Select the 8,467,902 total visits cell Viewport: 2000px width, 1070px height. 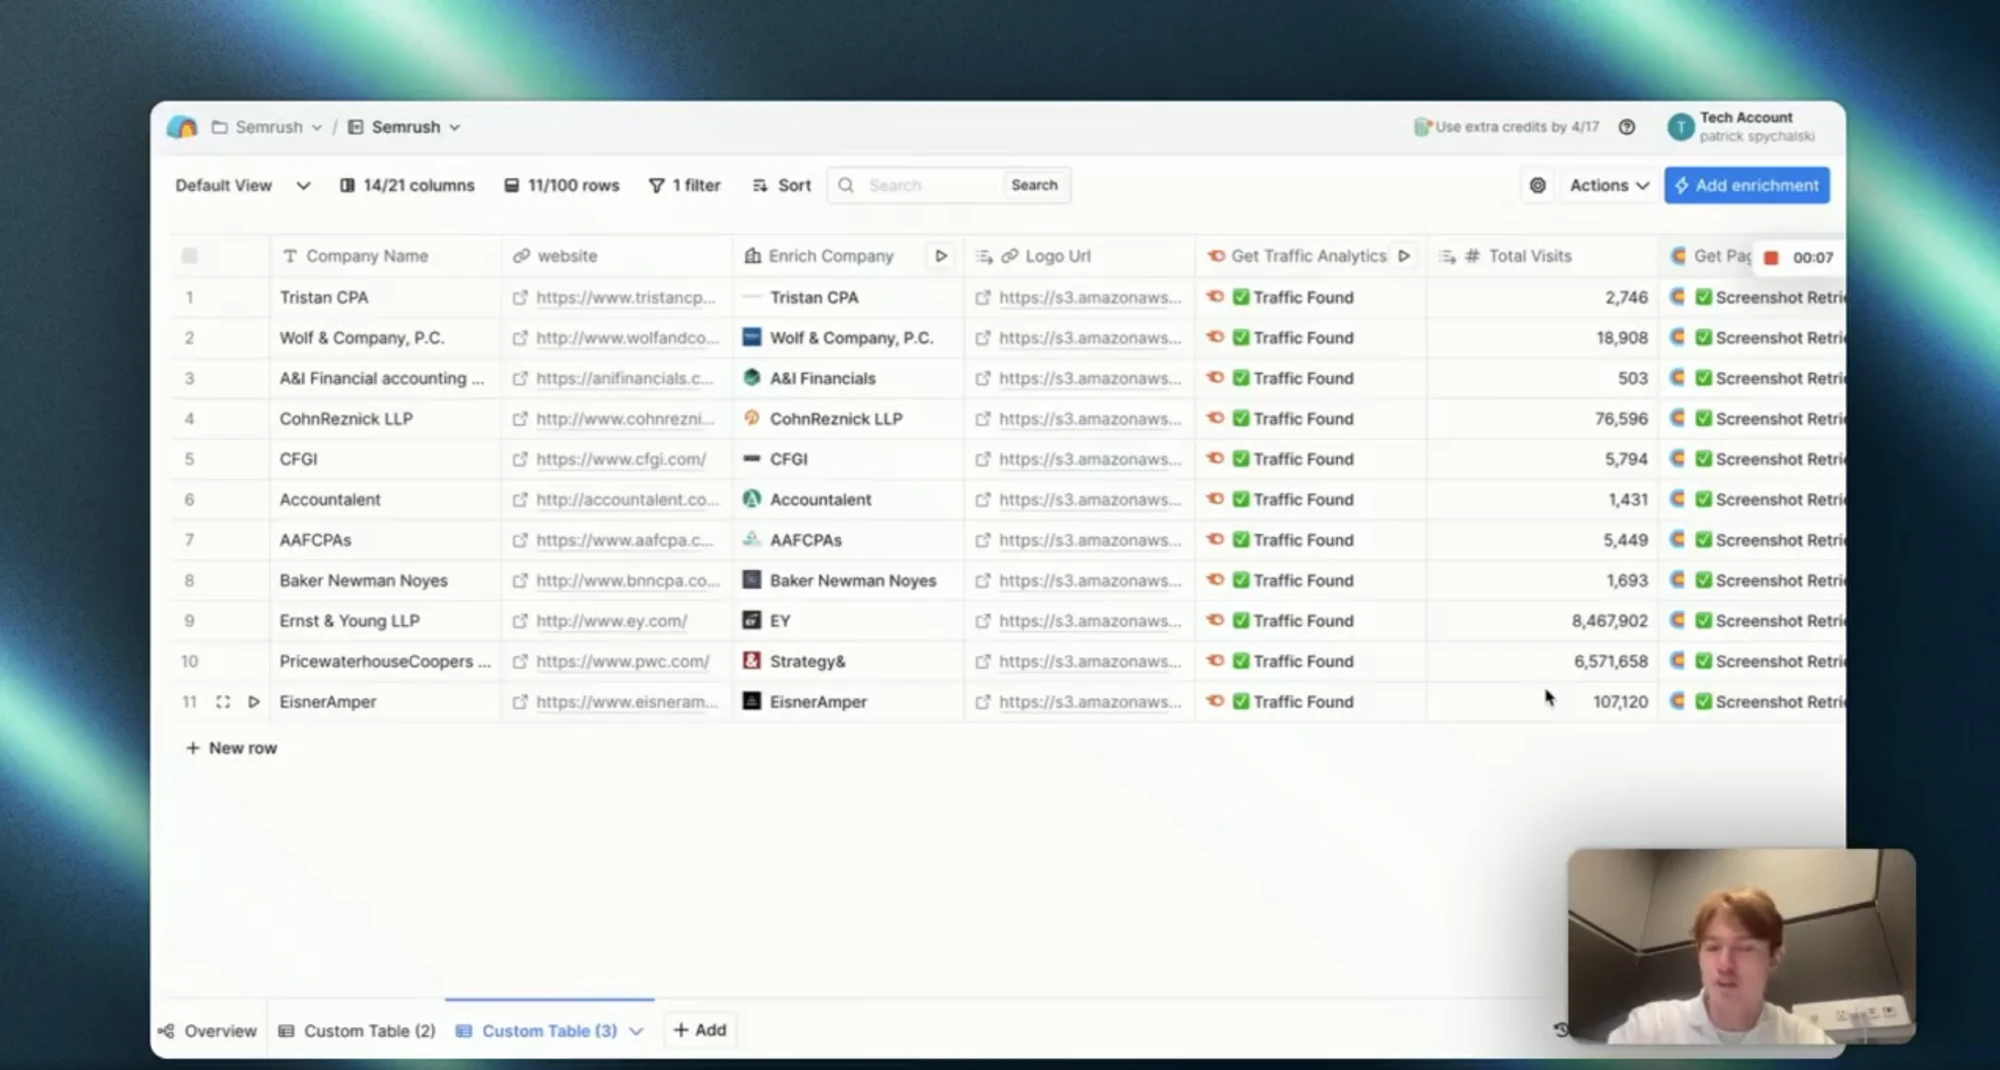pyautogui.click(x=1542, y=621)
